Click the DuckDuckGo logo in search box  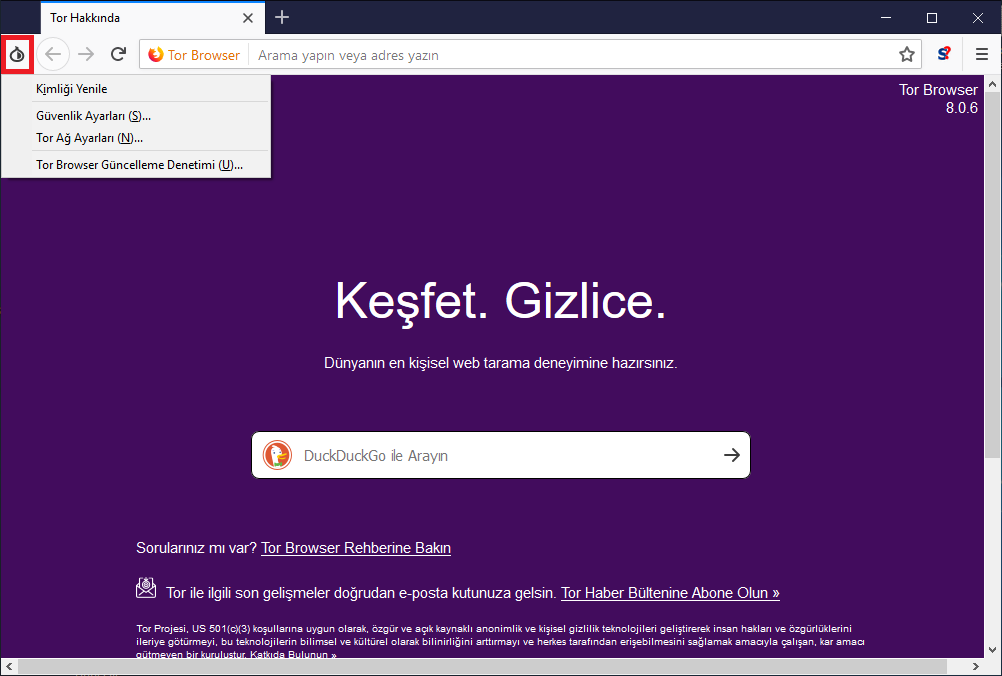[277, 456]
